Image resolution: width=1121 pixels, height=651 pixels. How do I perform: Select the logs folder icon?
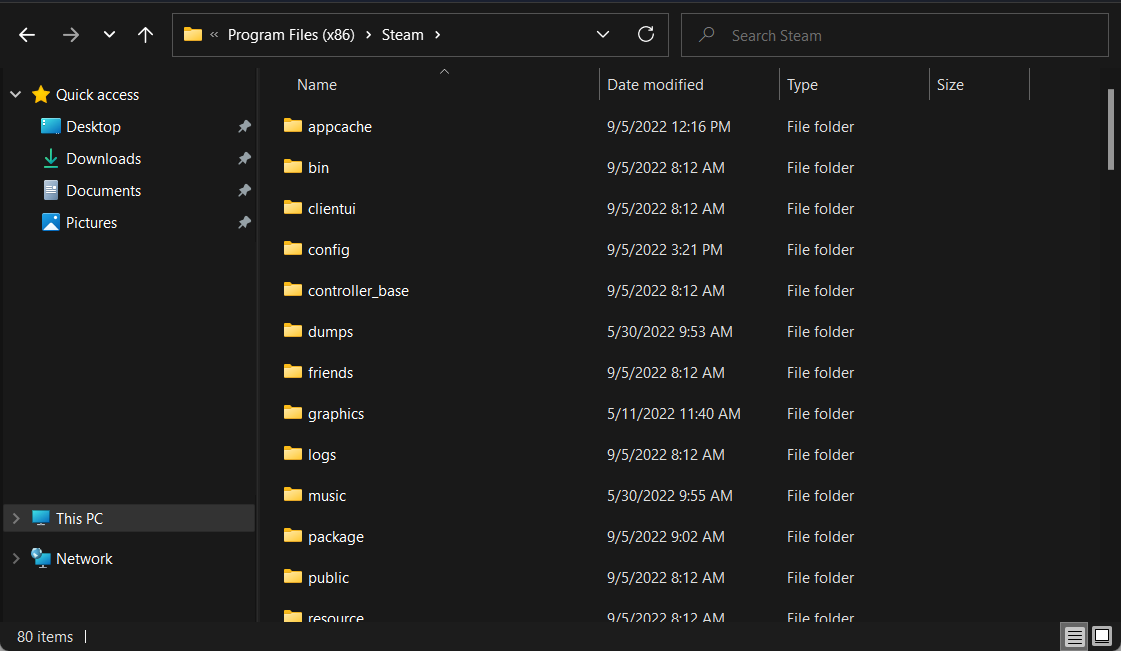(292, 454)
